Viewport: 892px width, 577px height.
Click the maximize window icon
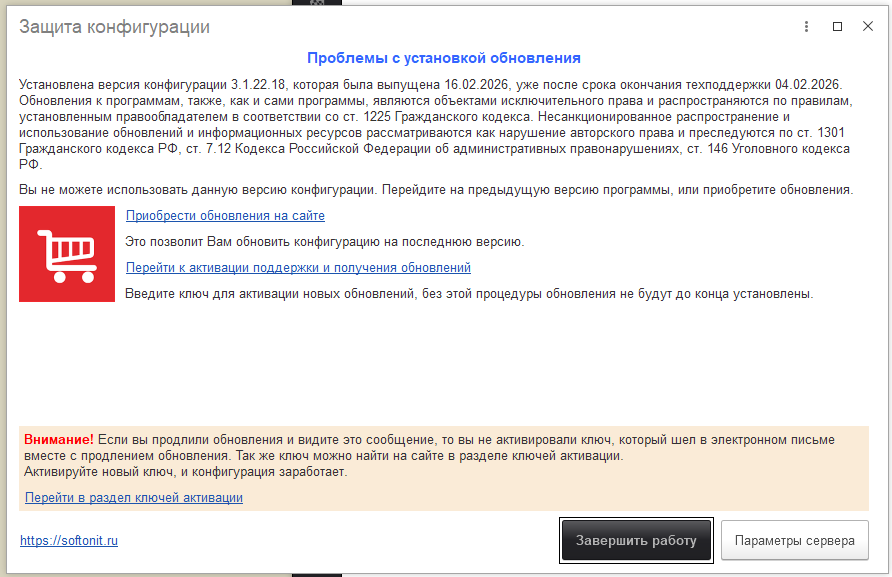(x=837, y=27)
